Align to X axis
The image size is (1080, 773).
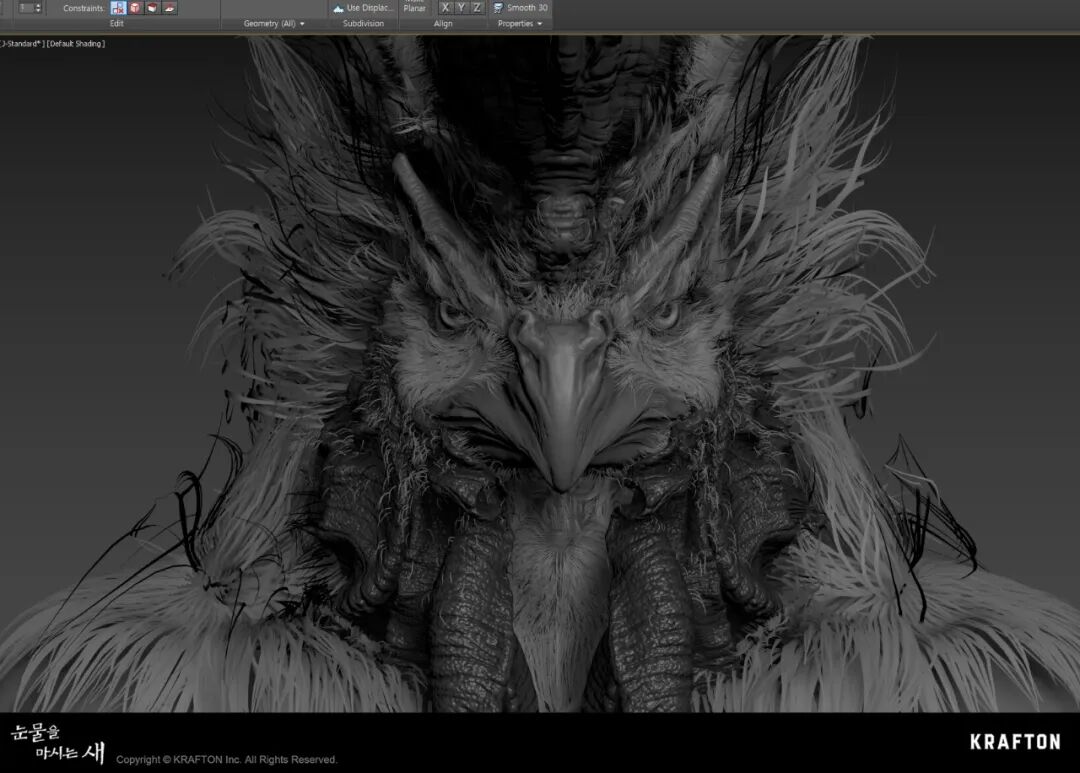pos(445,8)
